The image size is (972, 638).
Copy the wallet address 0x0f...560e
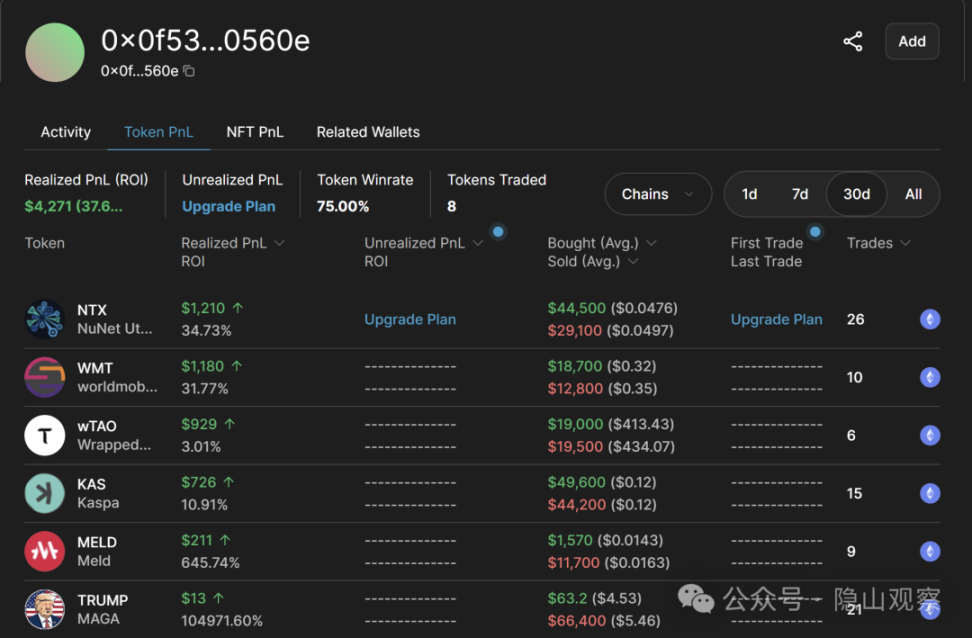point(189,71)
